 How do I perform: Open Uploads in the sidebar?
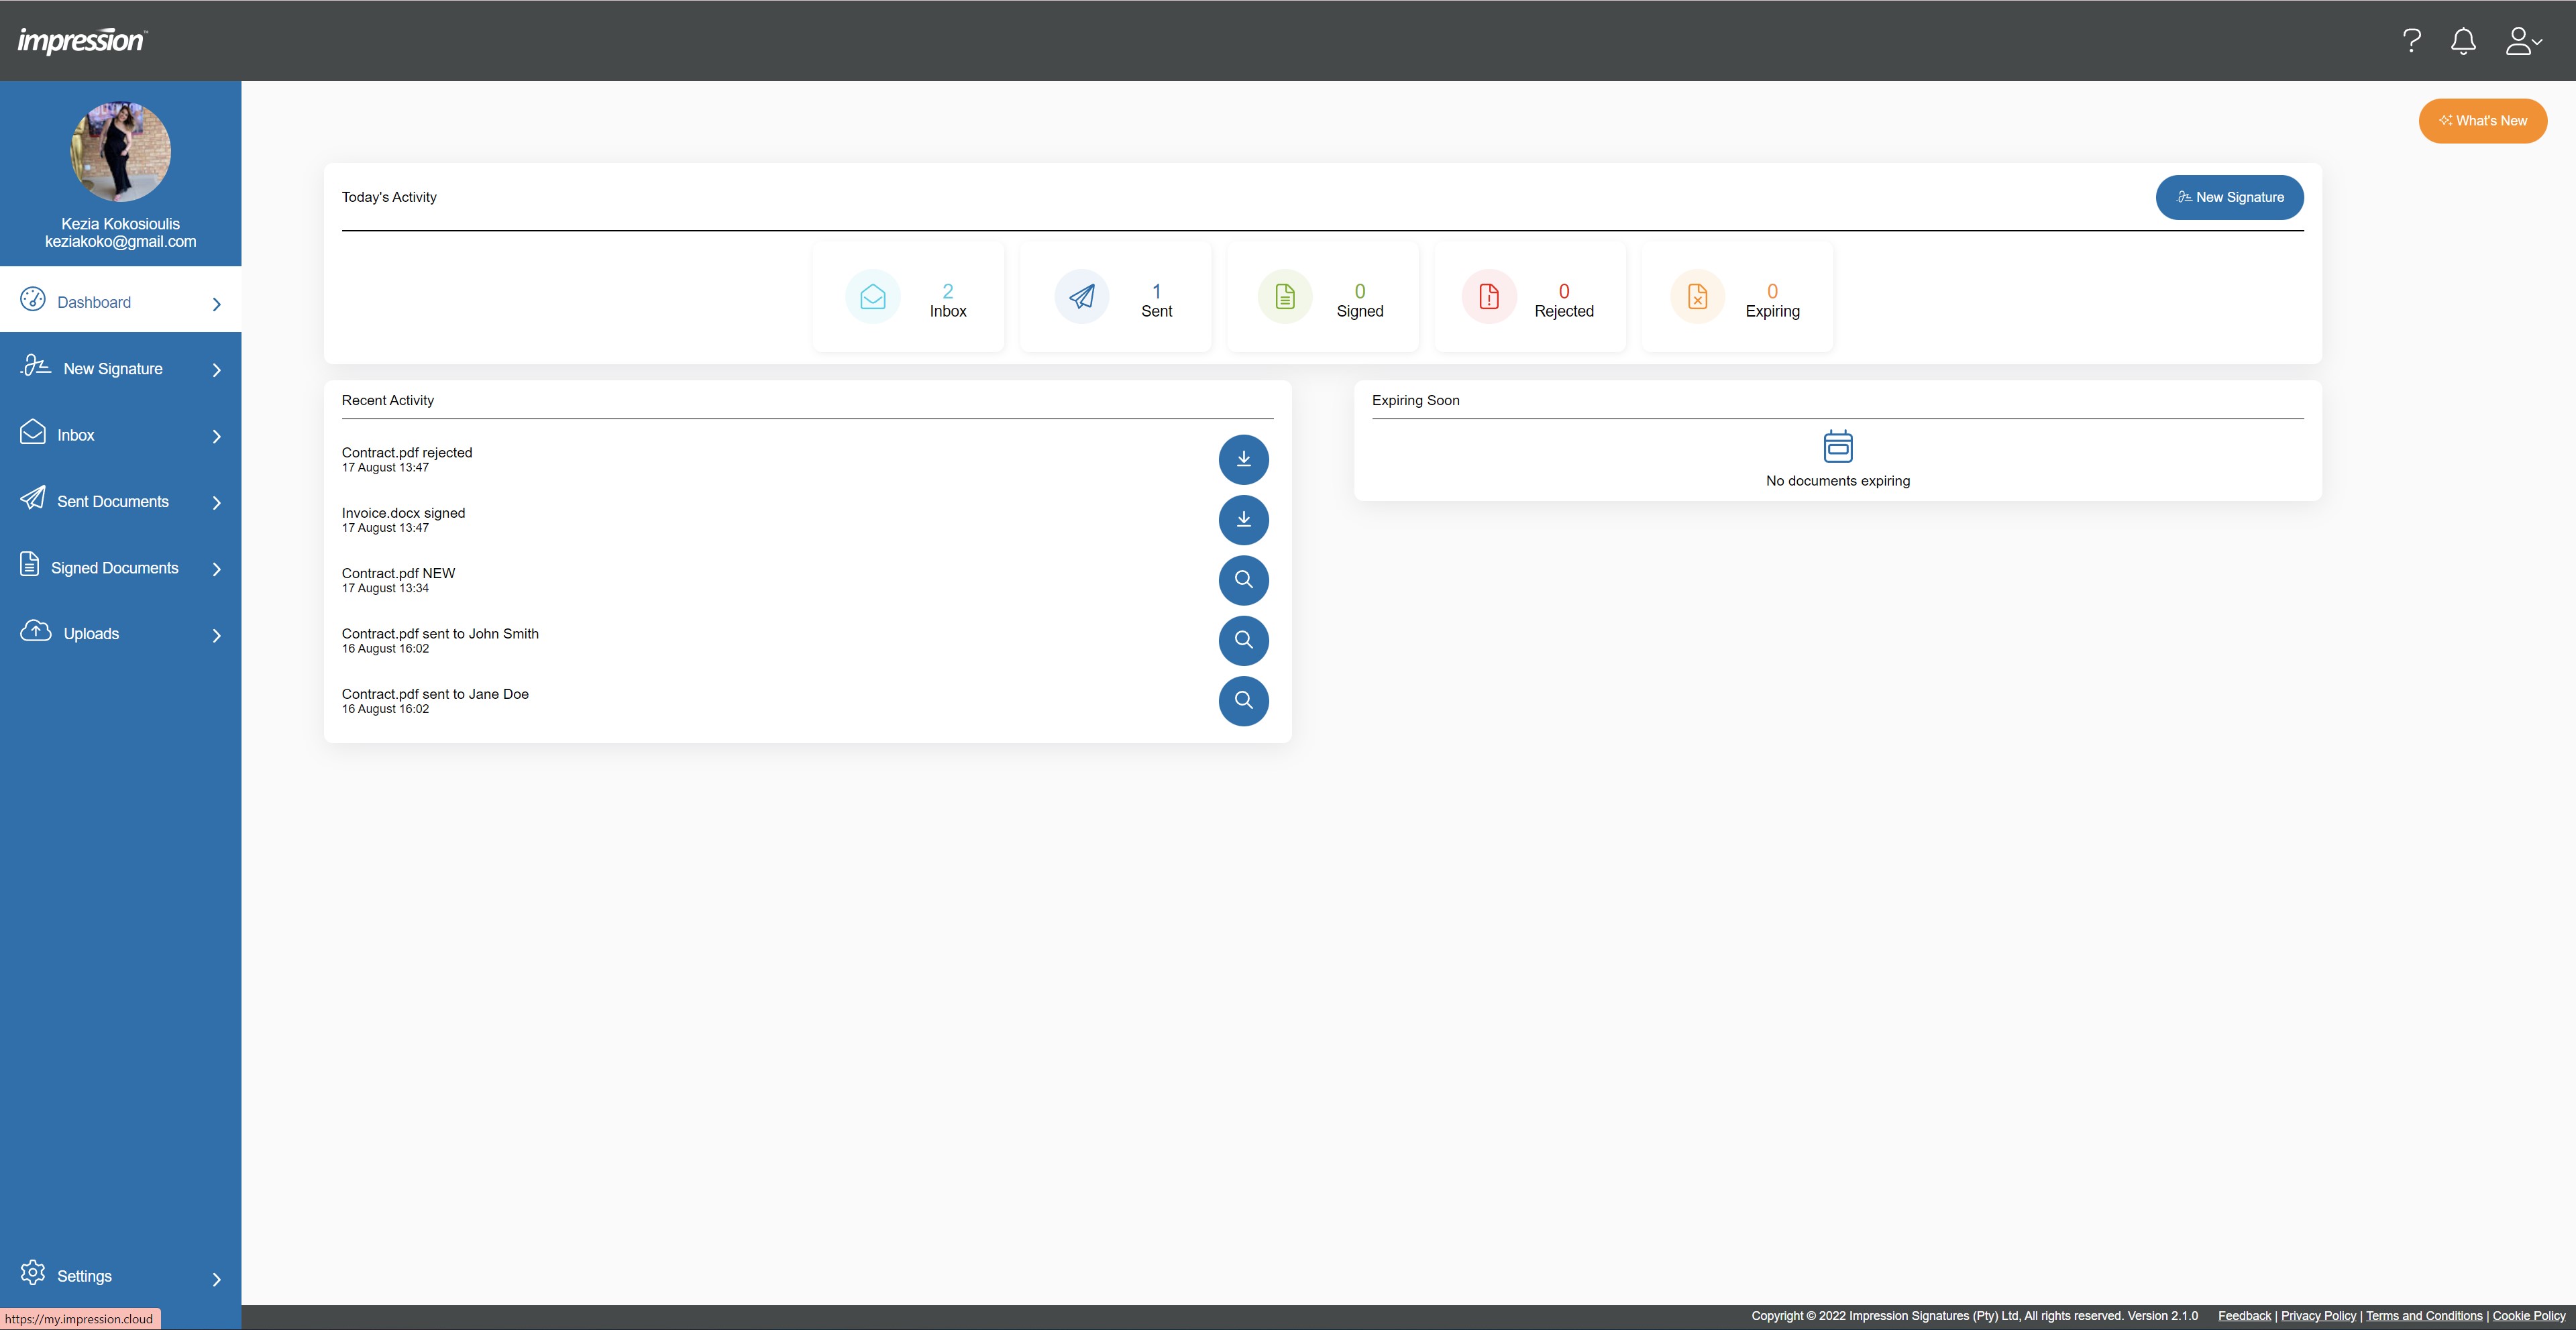coord(91,634)
